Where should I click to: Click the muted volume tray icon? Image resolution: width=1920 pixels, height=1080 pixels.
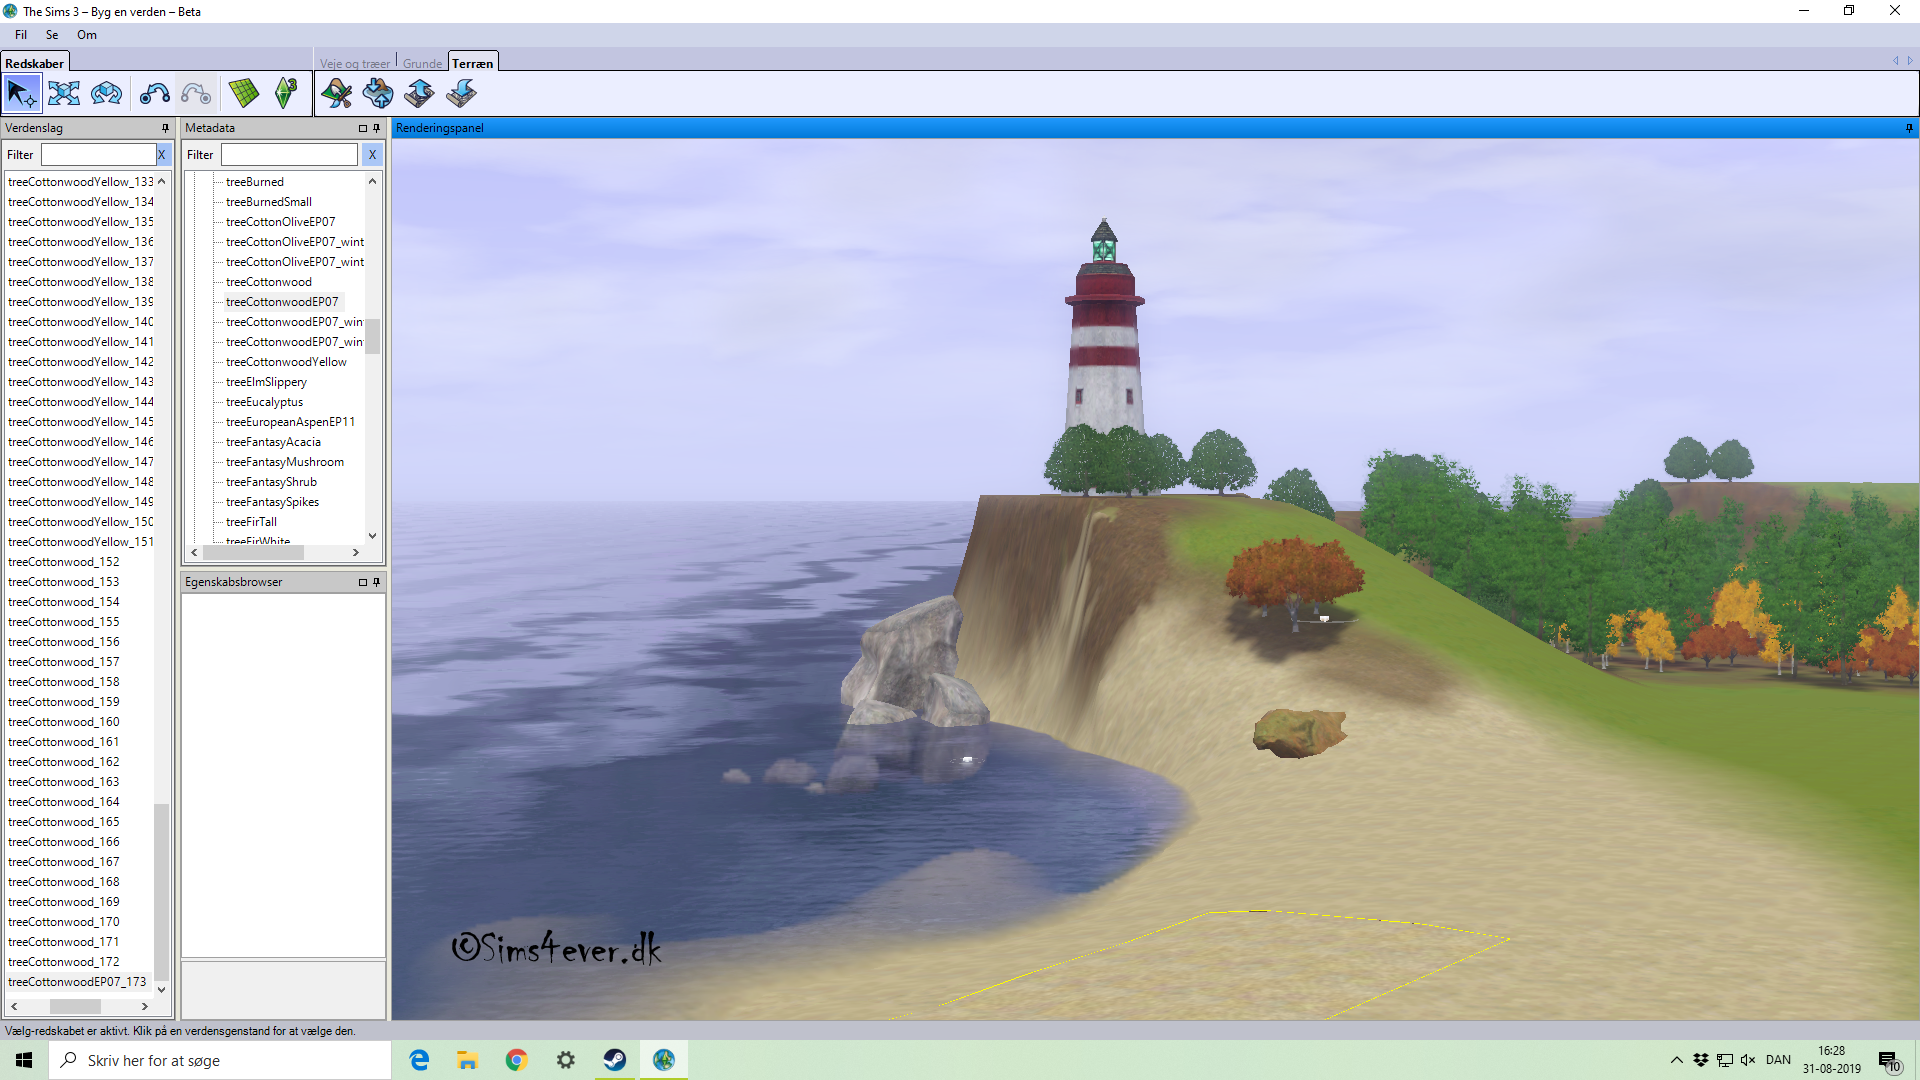coord(1748,1060)
